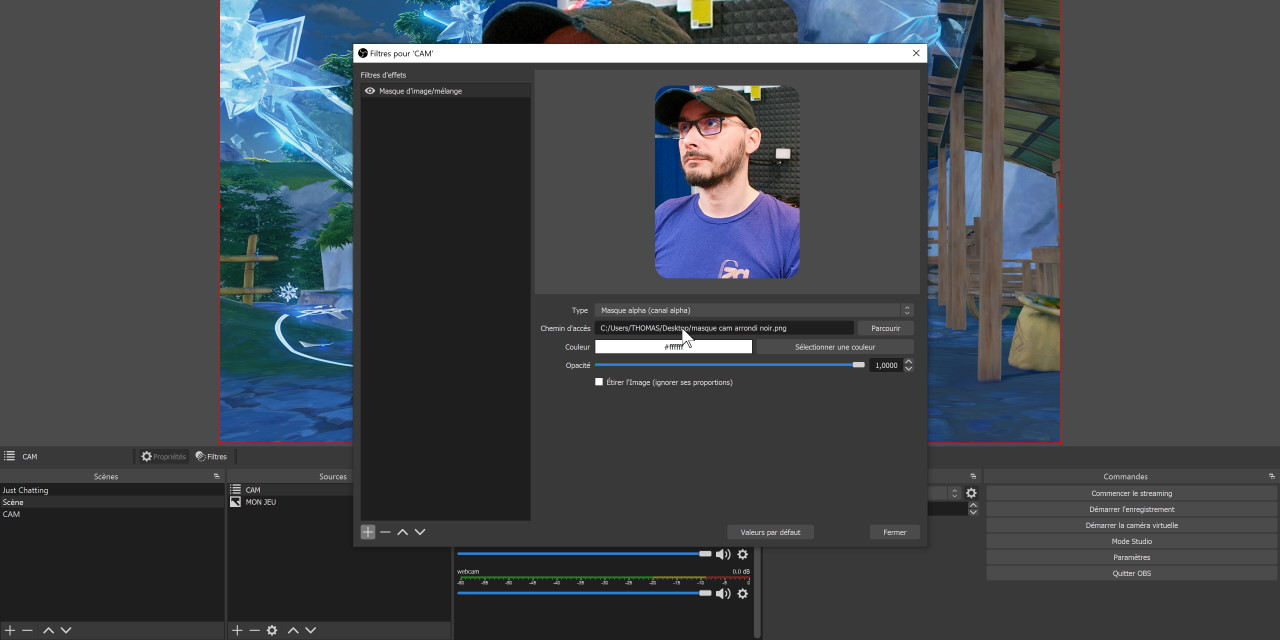Select the Just Chatting scene
The height and width of the screenshot is (640, 1280).
pyautogui.click(x=26, y=490)
